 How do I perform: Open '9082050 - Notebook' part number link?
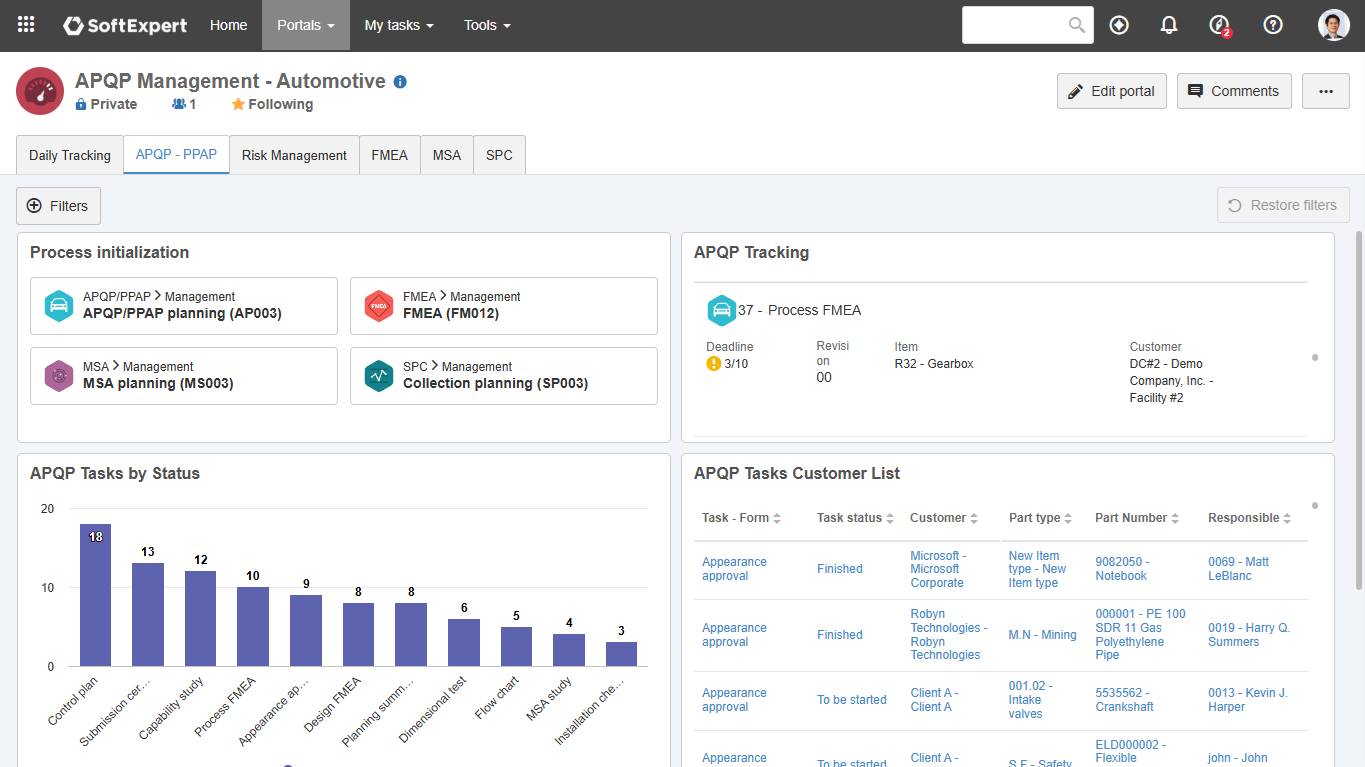coord(1122,569)
